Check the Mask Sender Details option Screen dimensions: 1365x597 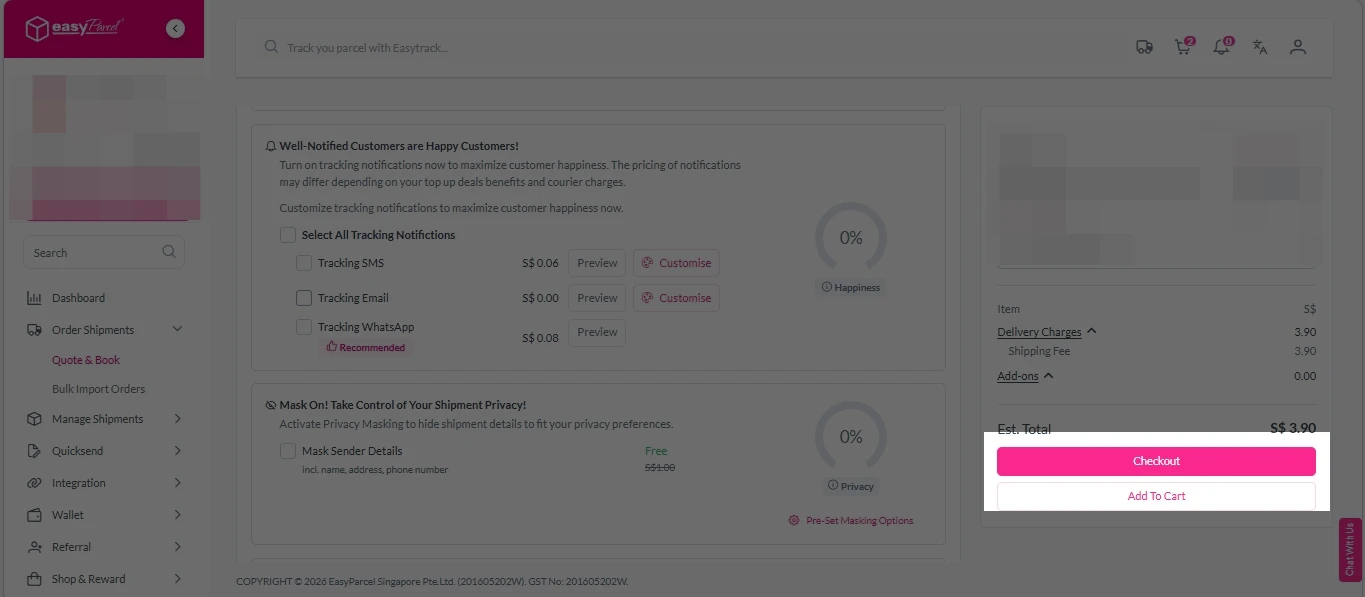[288, 451]
